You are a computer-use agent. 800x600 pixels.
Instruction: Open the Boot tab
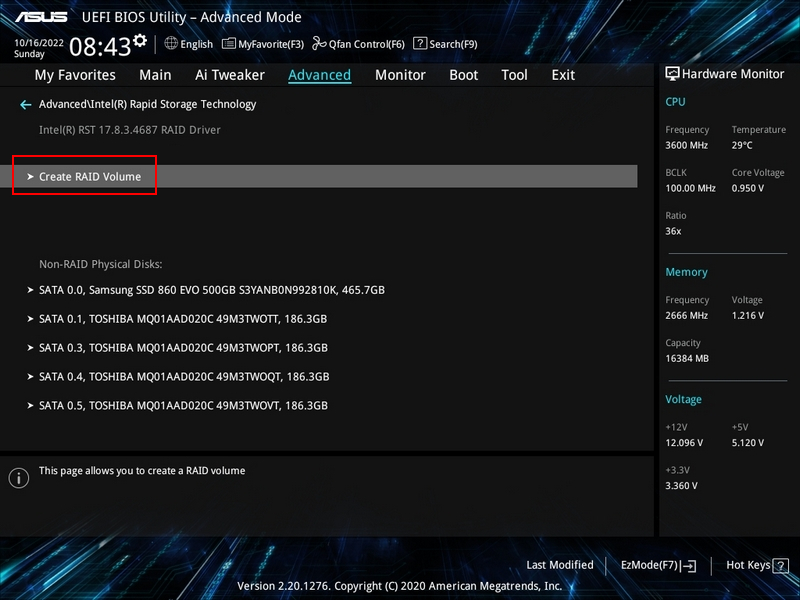point(463,75)
